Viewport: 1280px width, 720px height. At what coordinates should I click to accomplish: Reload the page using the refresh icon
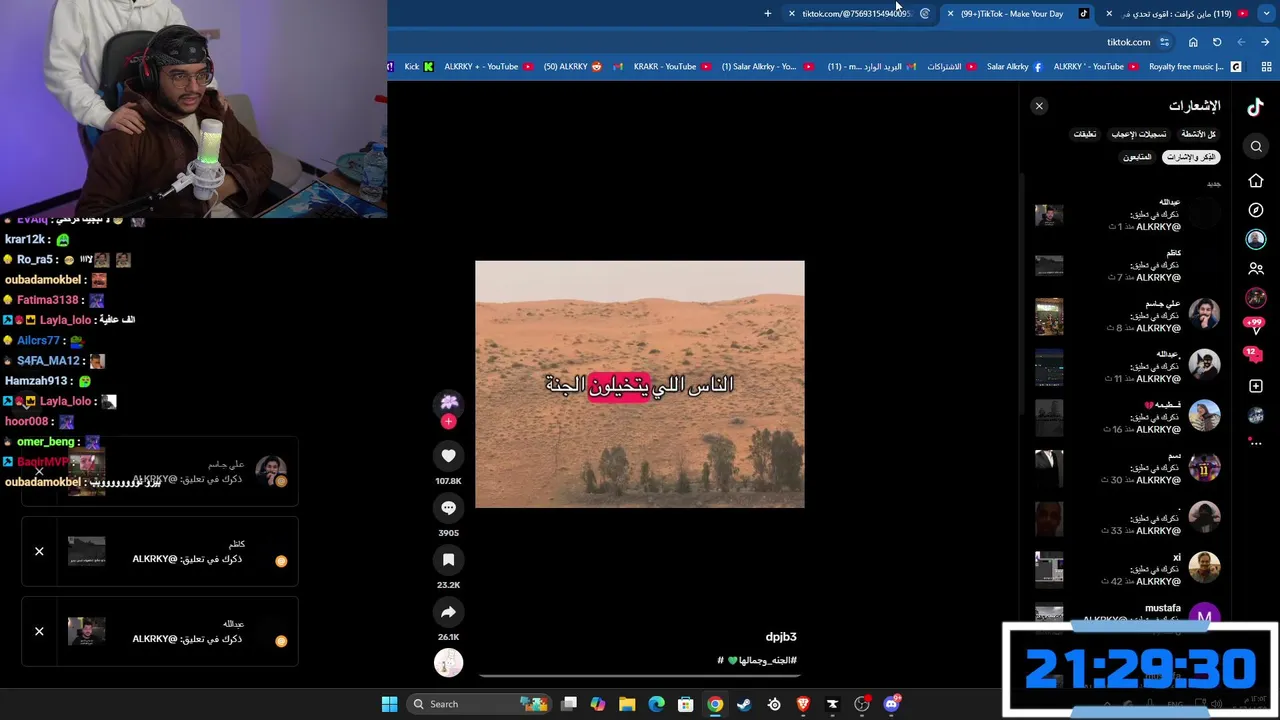[1217, 42]
